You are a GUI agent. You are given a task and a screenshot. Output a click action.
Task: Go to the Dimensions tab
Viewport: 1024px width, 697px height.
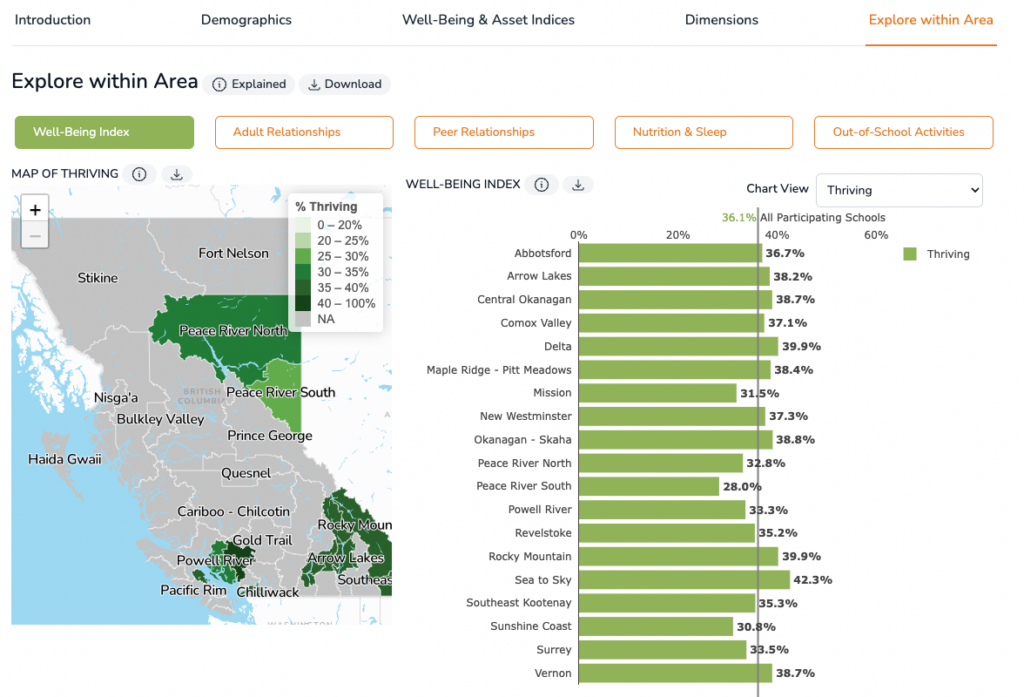pyautogui.click(x=722, y=20)
